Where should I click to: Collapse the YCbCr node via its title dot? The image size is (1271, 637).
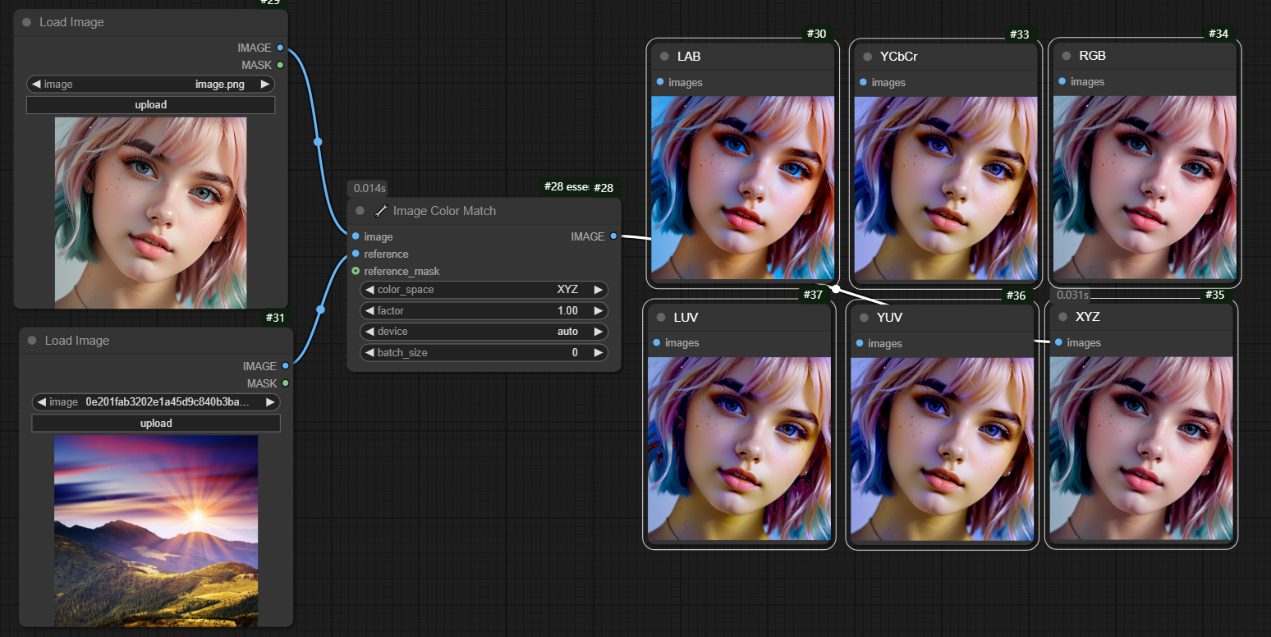865,56
